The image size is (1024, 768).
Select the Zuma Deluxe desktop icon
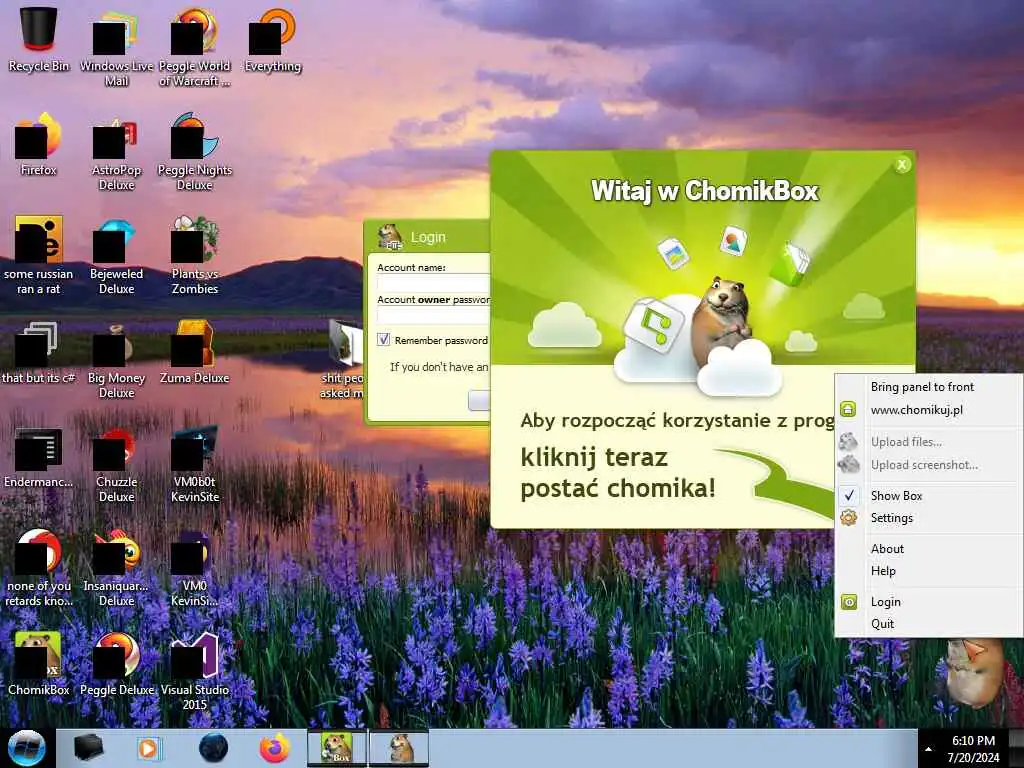(x=195, y=351)
